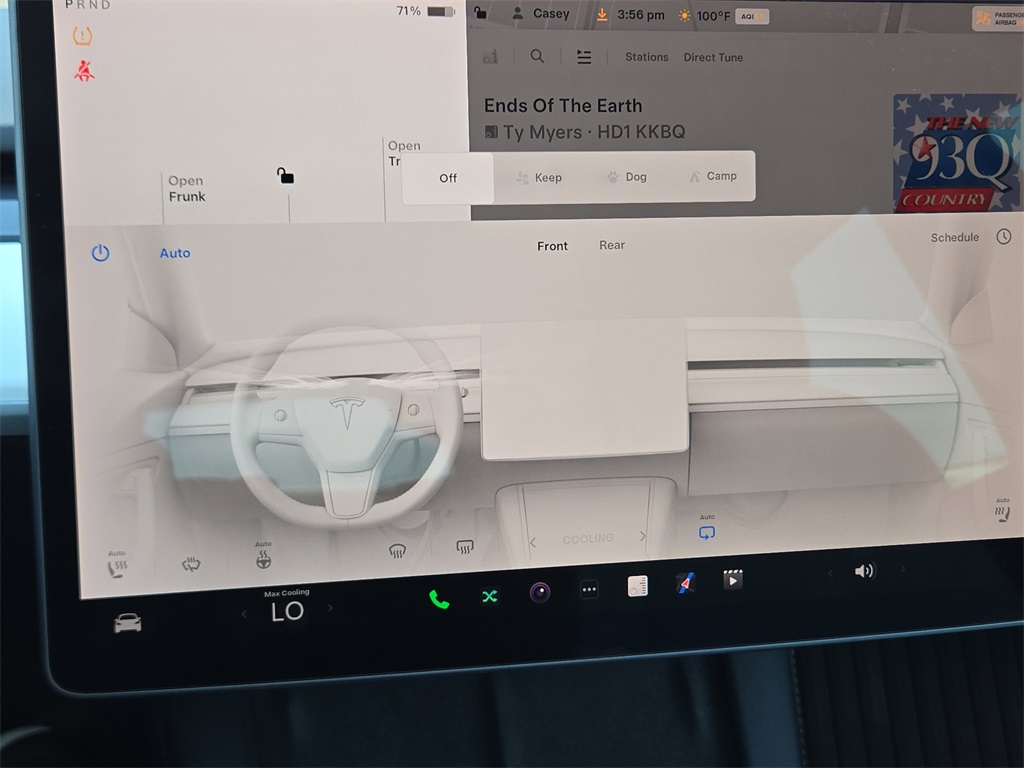Switch climate to Auto mode
1024x768 pixels.
click(x=175, y=253)
